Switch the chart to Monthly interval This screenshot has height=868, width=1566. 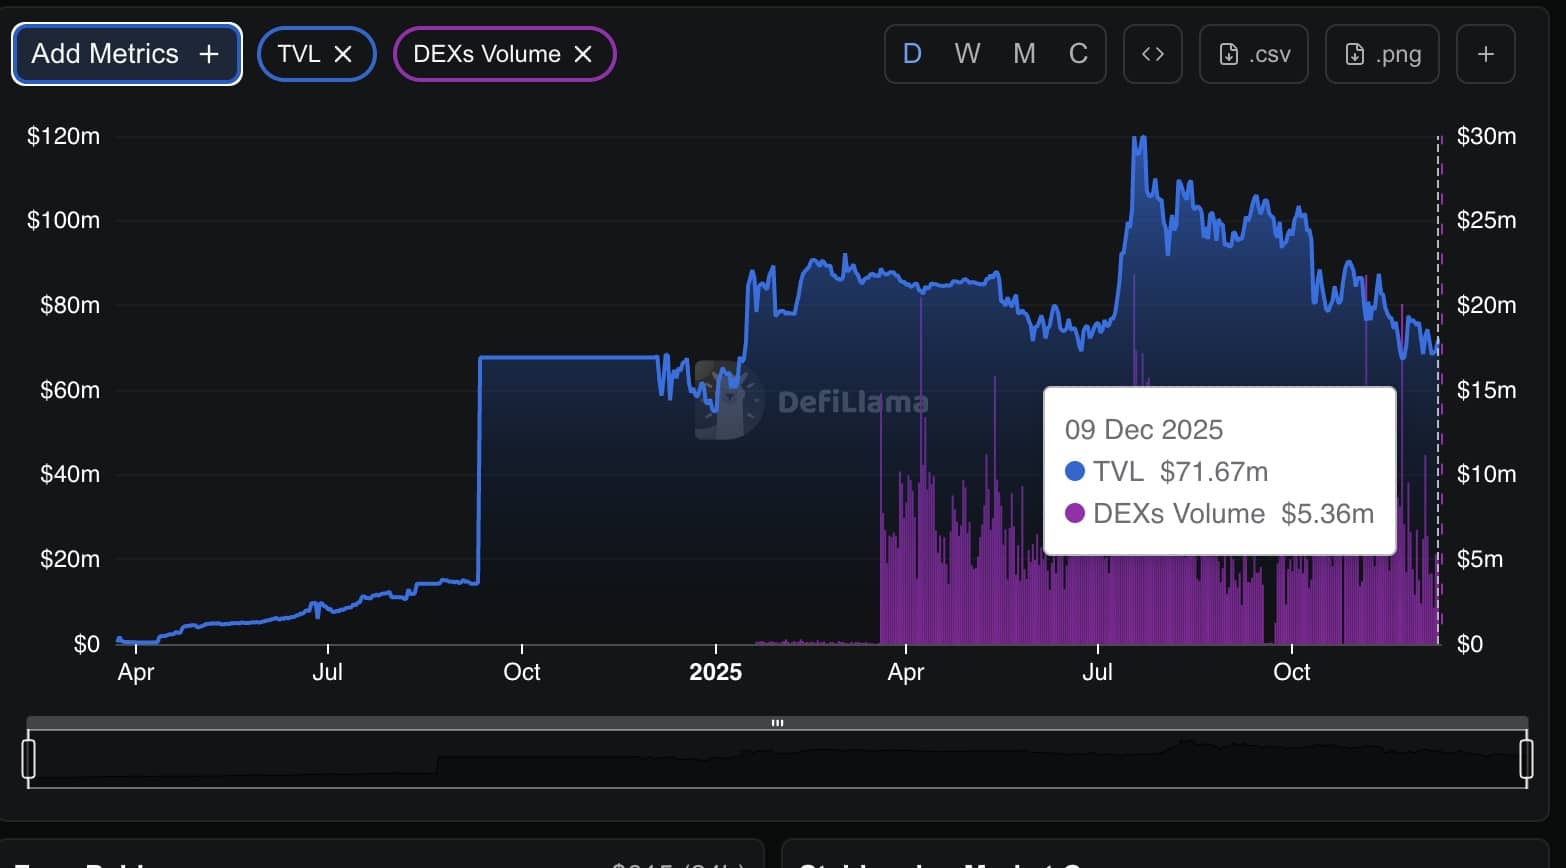point(1022,54)
